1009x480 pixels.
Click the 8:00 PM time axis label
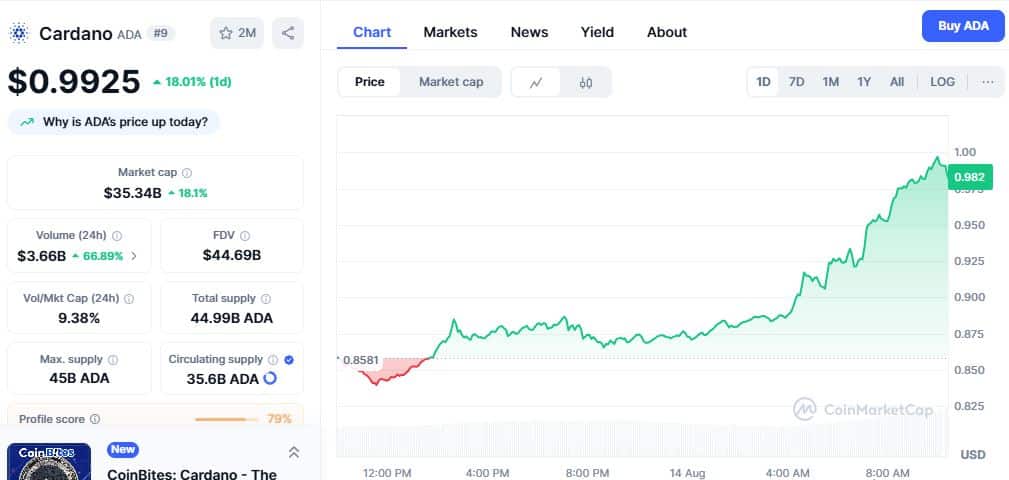(x=587, y=474)
